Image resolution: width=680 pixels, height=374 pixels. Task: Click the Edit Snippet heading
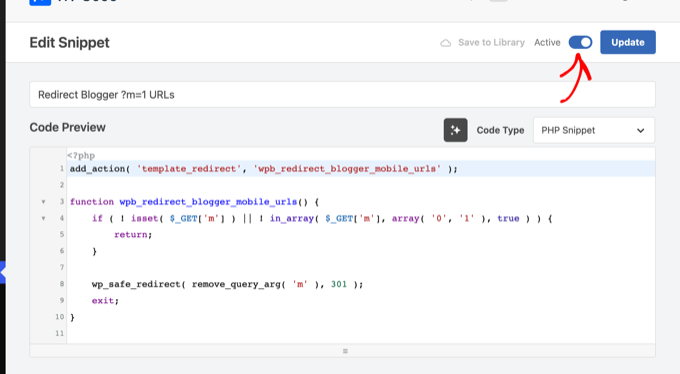tap(69, 43)
